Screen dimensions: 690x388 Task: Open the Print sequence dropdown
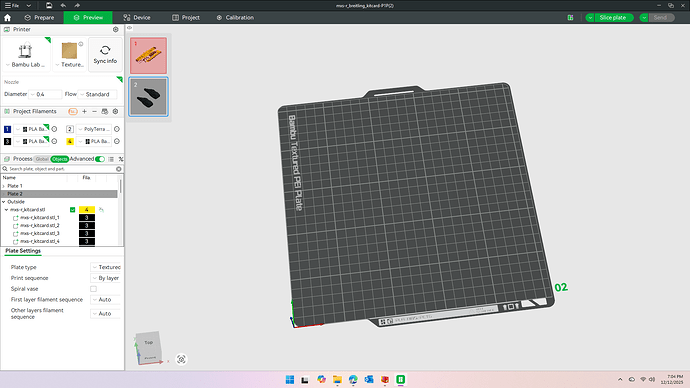tap(106, 278)
